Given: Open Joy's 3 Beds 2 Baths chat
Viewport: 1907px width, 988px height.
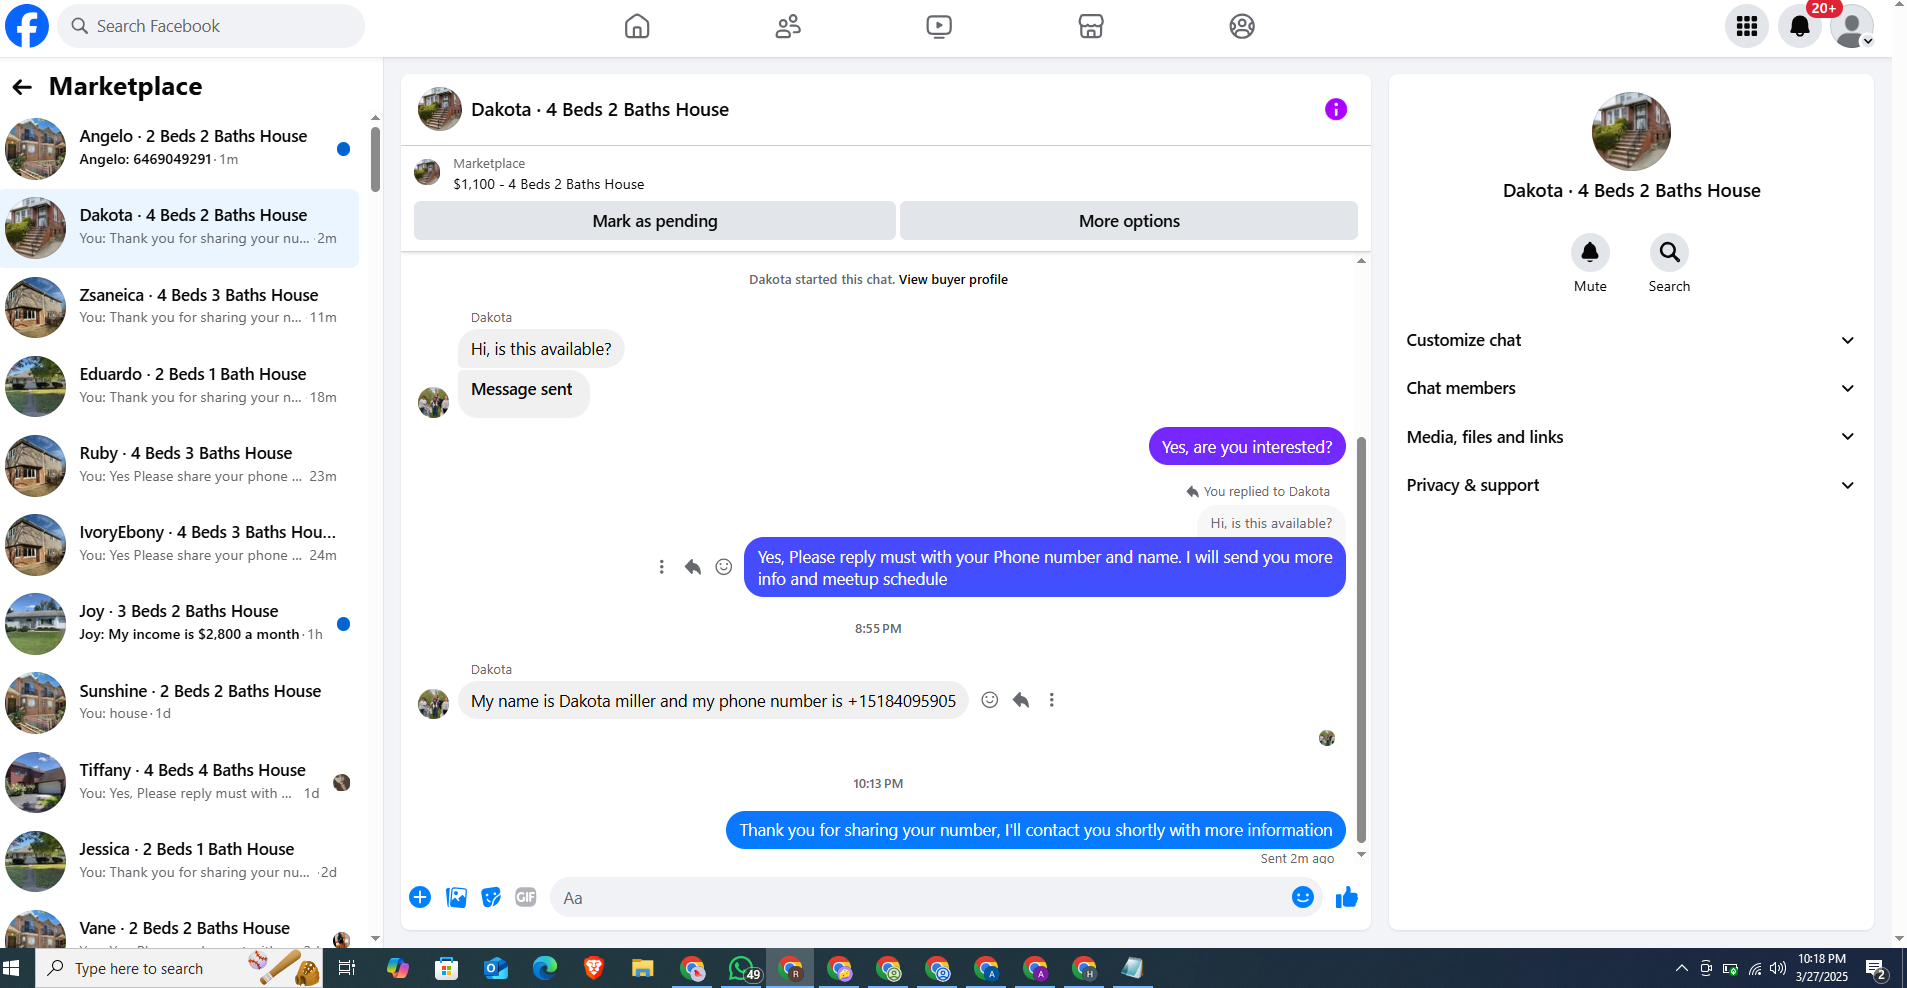Looking at the screenshot, I should click(x=180, y=622).
